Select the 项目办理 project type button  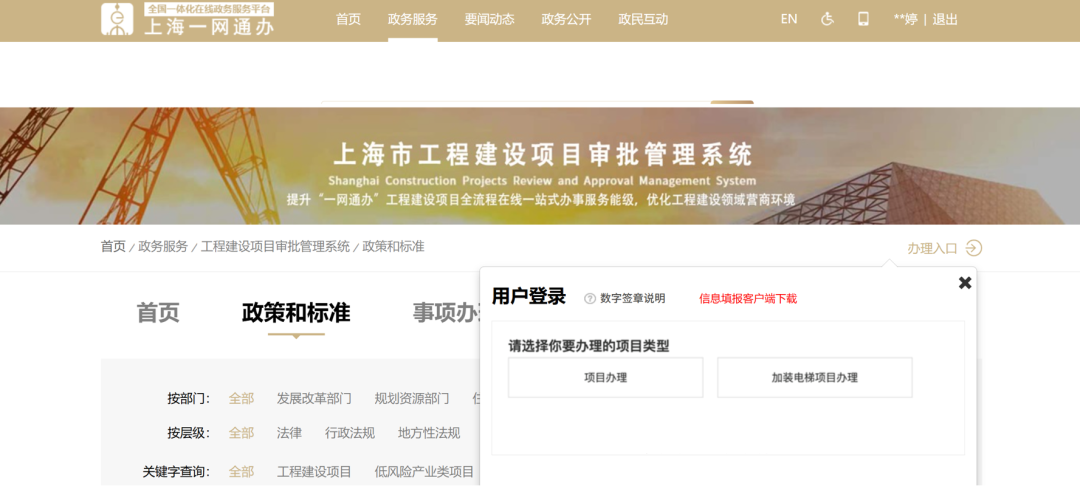click(x=605, y=378)
